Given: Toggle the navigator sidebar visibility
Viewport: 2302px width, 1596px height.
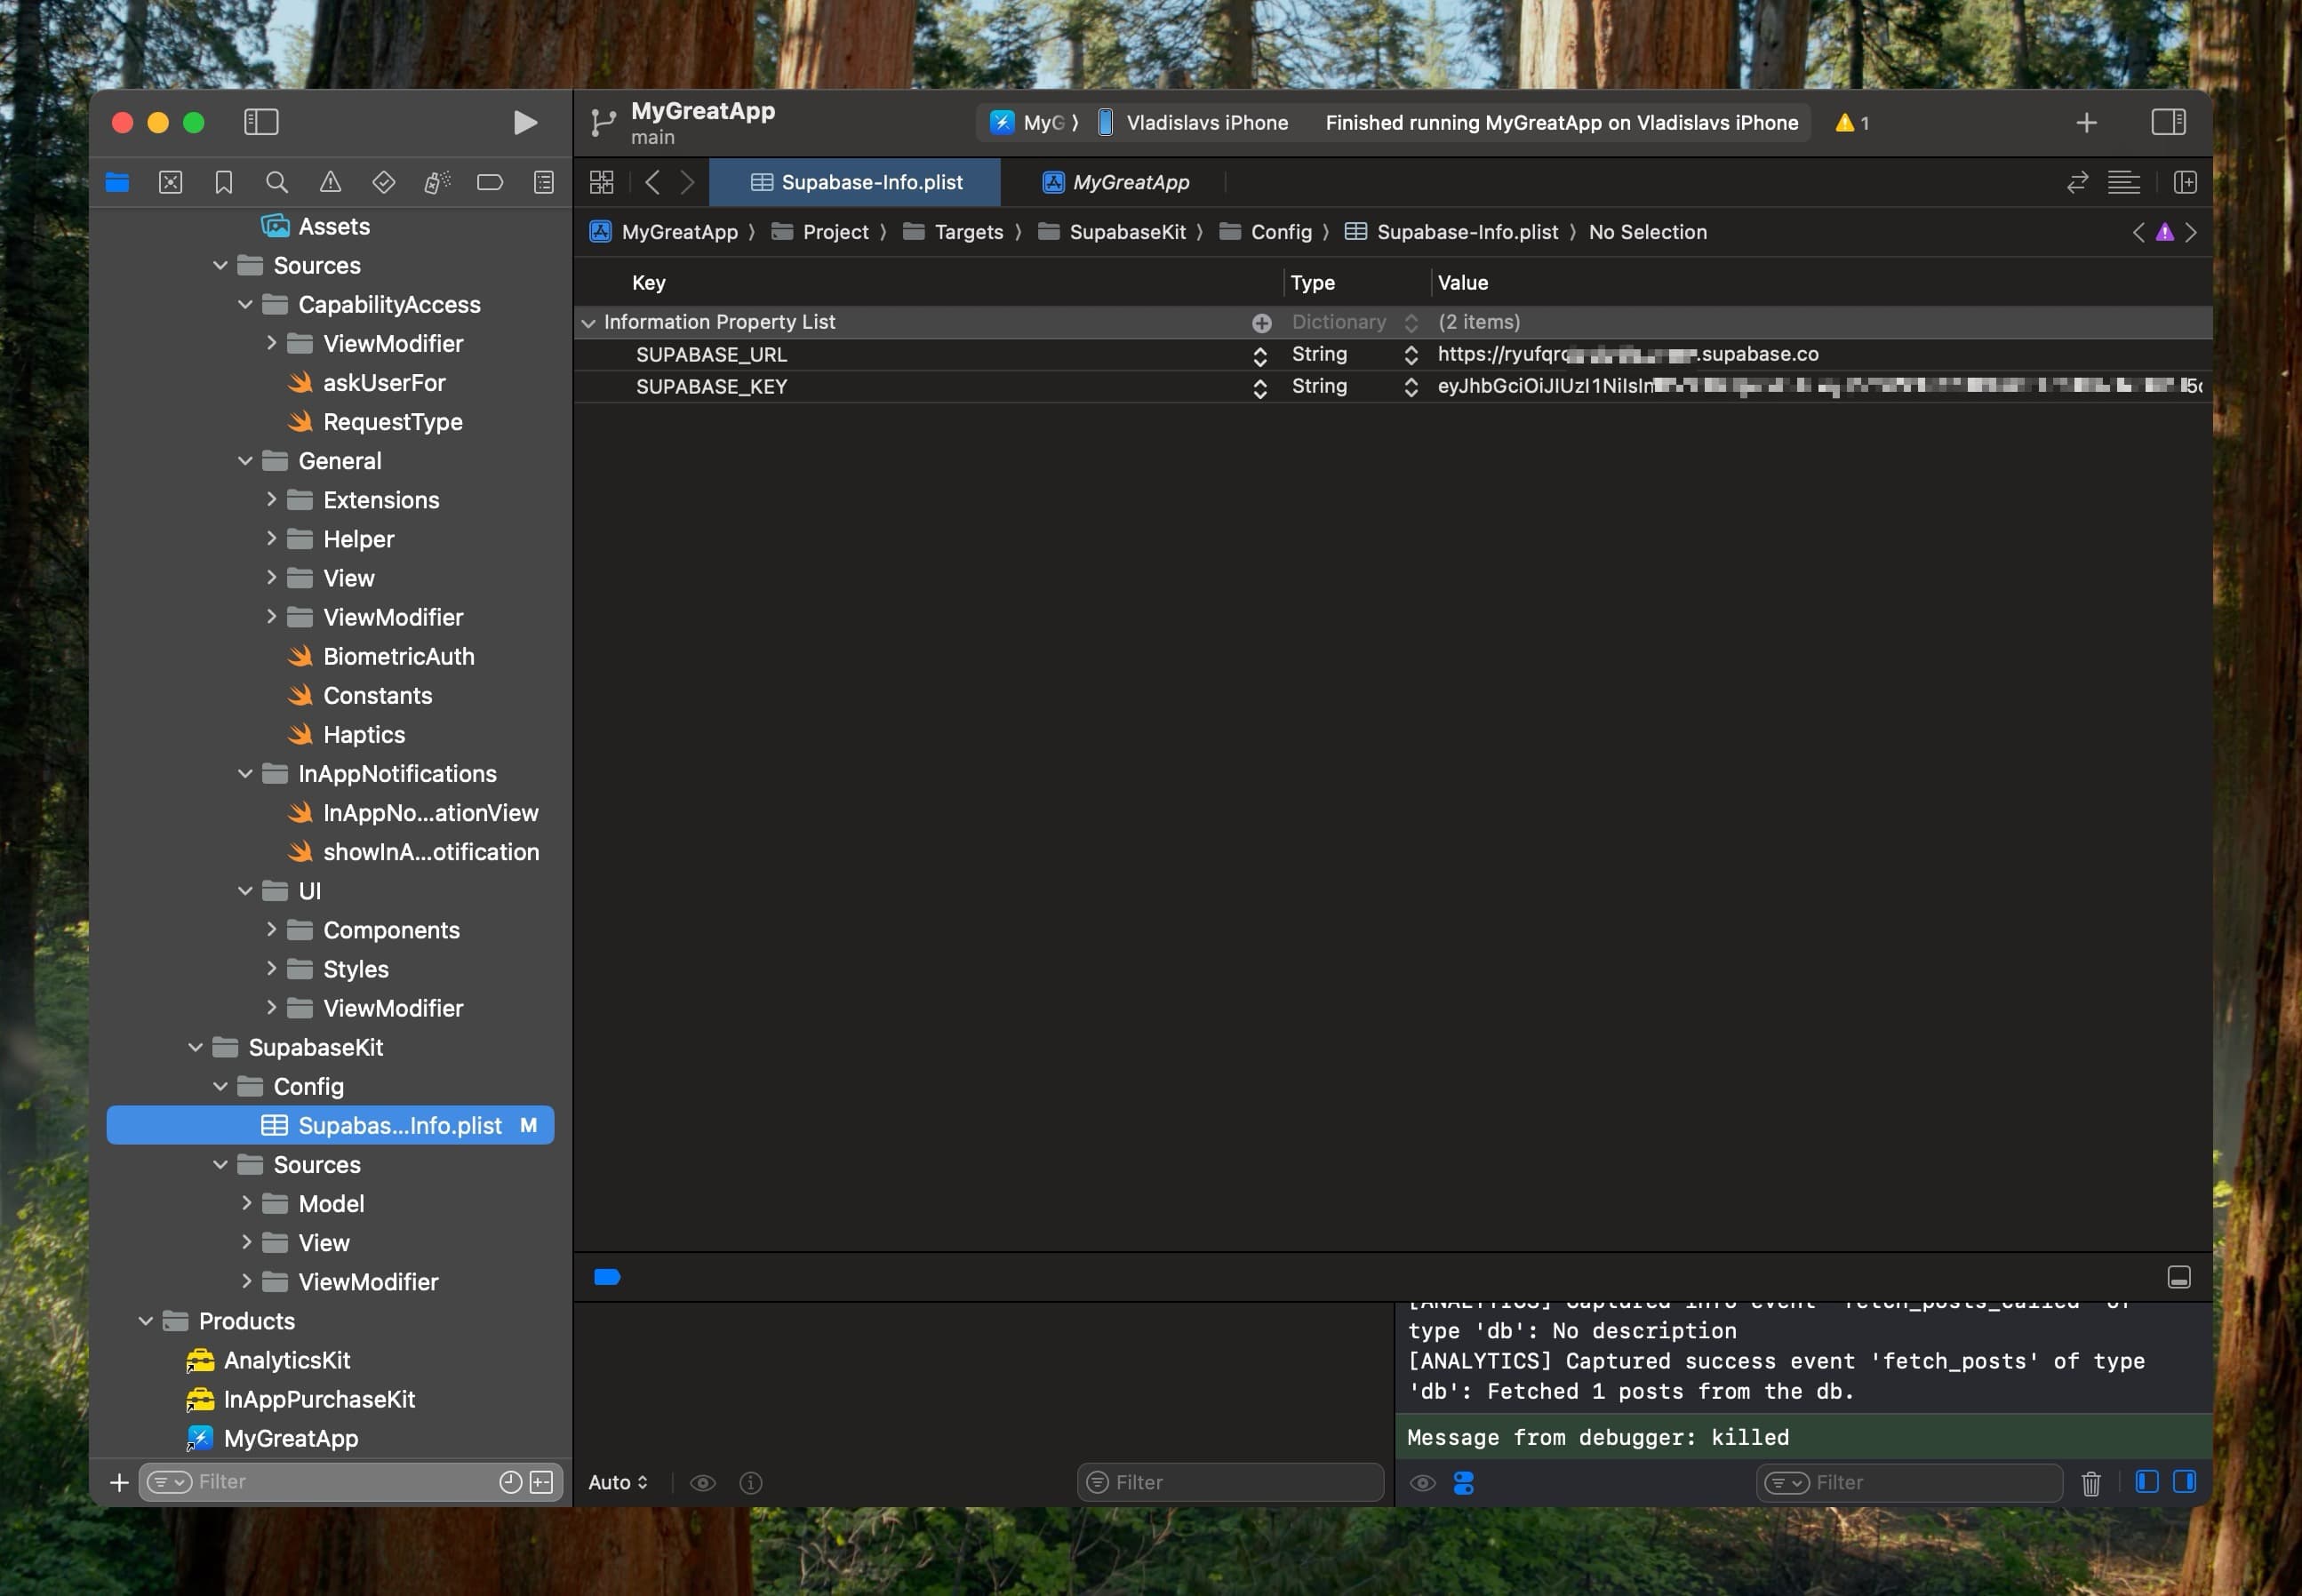Looking at the screenshot, I should [x=261, y=122].
